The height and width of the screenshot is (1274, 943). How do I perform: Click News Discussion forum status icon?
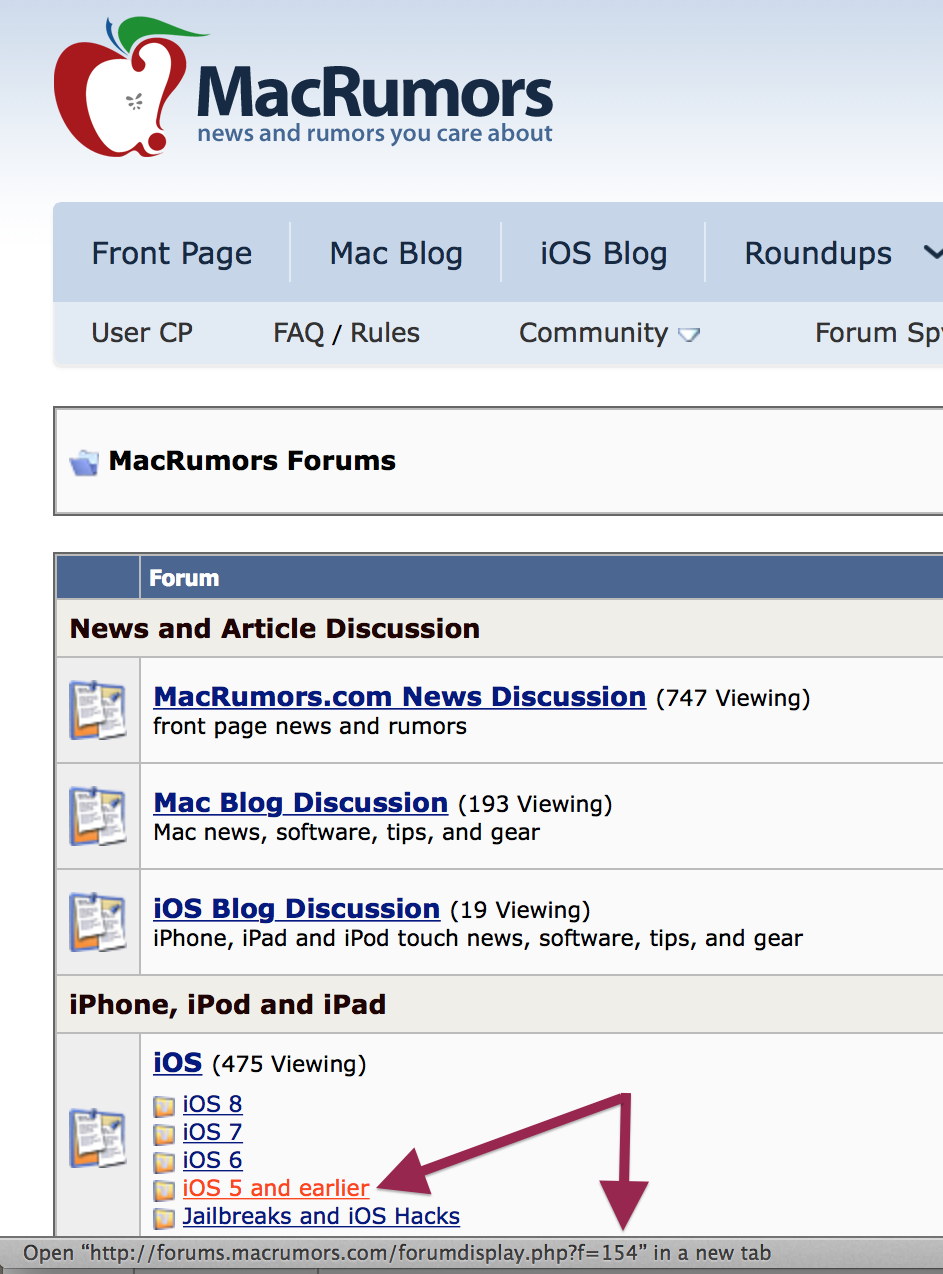[x=97, y=710]
